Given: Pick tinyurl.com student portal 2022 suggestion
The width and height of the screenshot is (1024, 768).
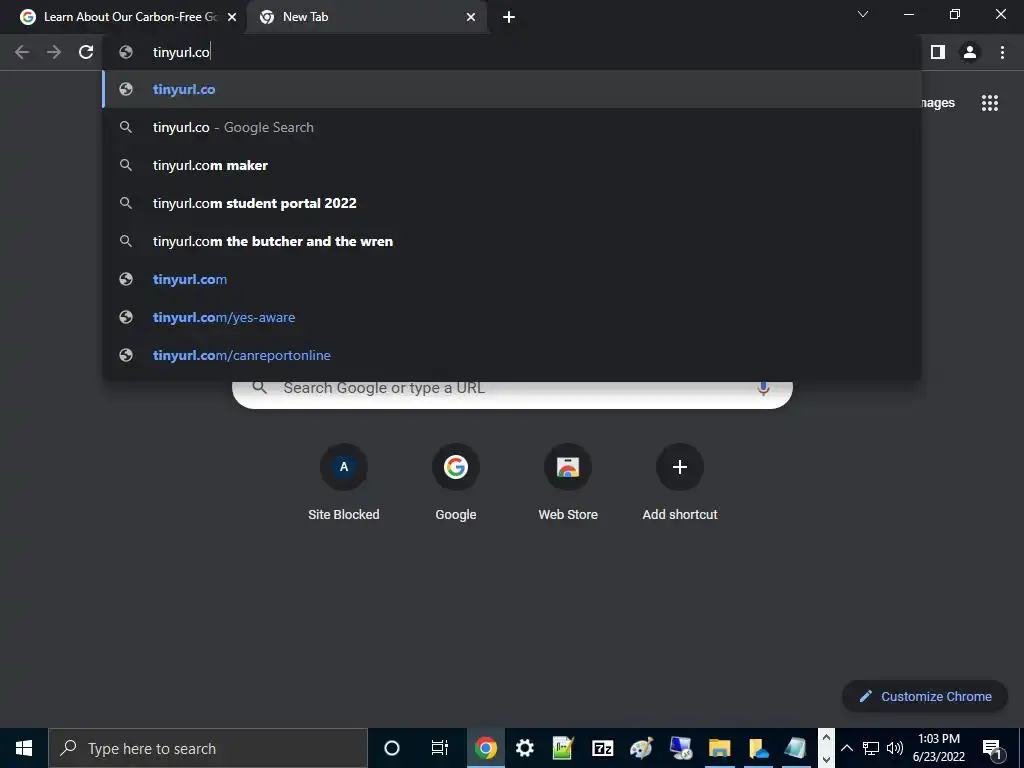Looking at the screenshot, I should [x=512, y=203].
